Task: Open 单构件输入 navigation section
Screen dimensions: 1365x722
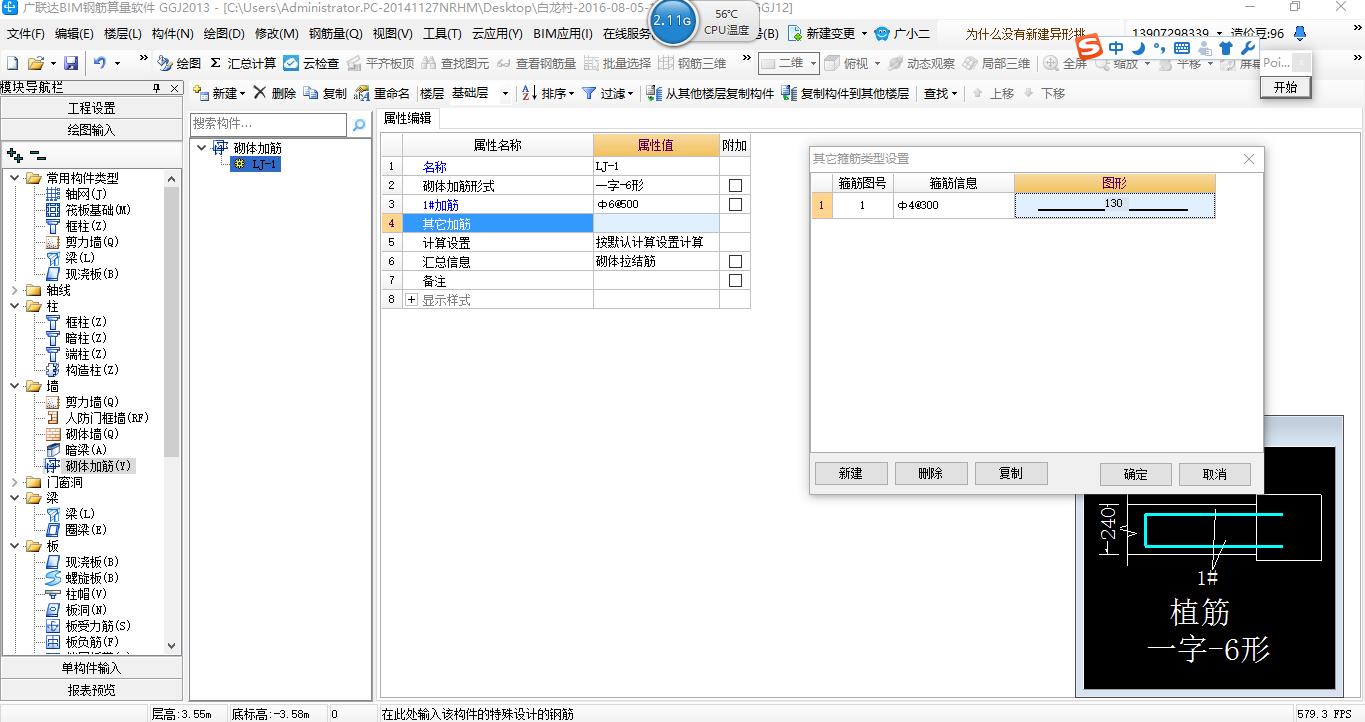Action: coord(91,668)
